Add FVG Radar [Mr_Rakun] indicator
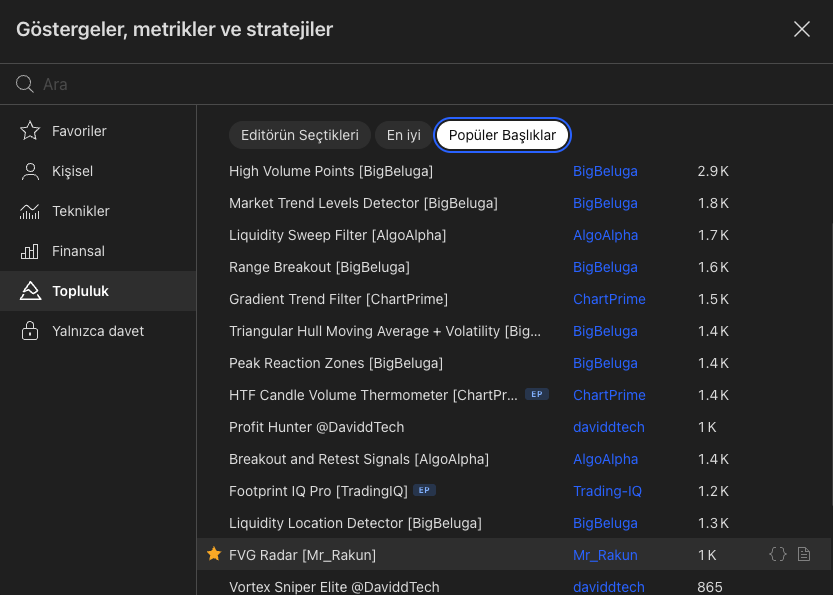Screen dimensions: 833x595 [x=302, y=555]
